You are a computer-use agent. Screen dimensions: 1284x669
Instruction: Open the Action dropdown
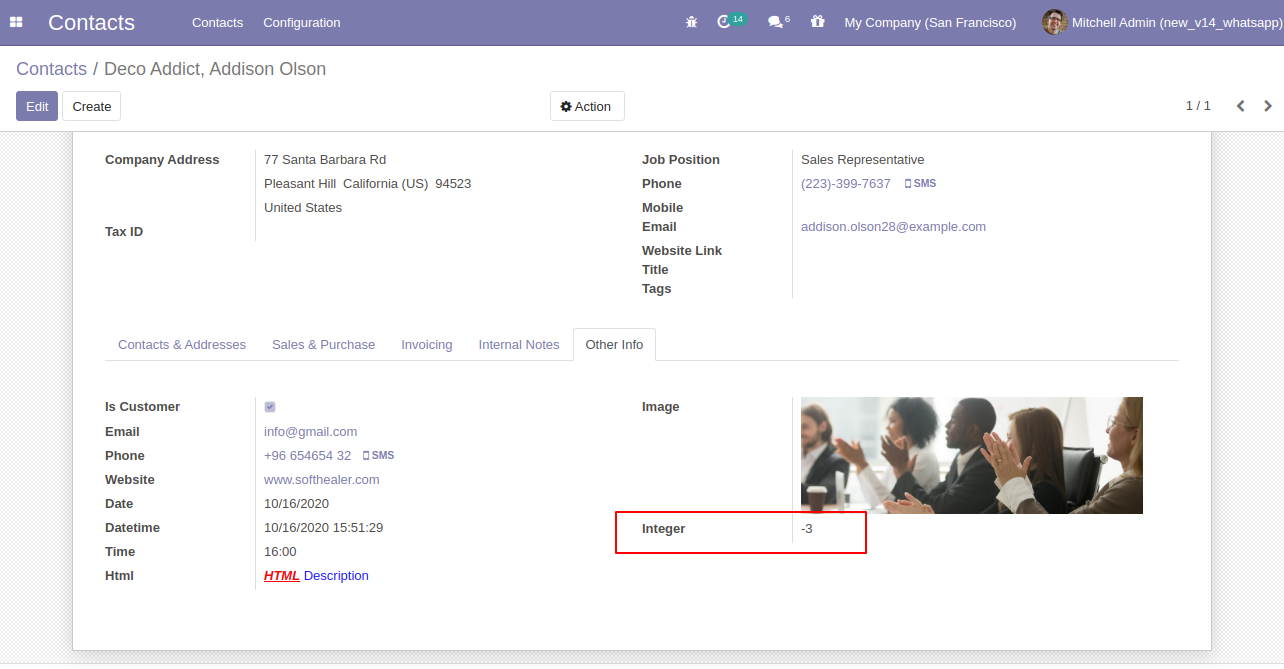[x=587, y=106]
